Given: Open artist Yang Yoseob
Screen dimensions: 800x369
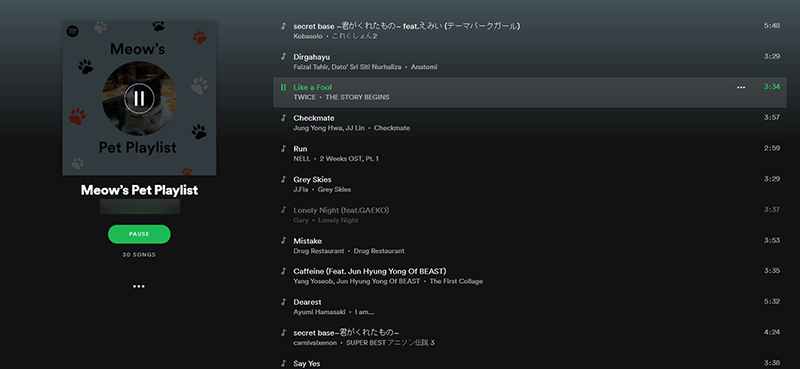Looking at the screenshot, I should point(313,281).
